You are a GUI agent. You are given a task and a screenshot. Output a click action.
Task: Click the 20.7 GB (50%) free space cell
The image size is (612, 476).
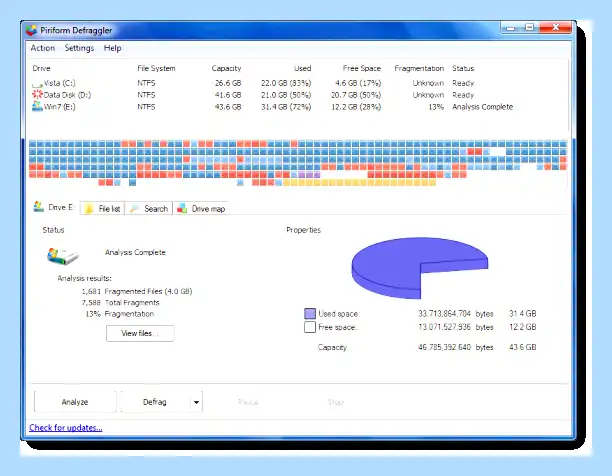coord(356,95)
